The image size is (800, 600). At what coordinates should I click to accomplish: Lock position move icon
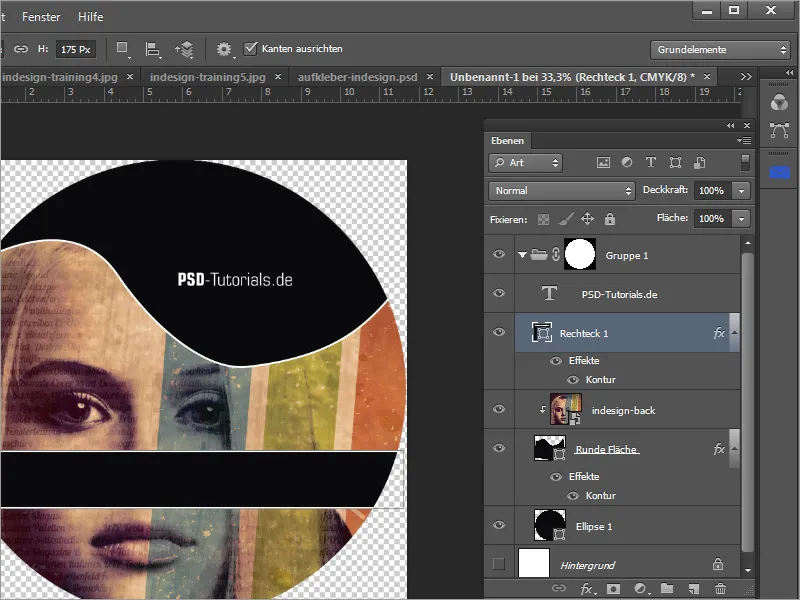[587, 219]
